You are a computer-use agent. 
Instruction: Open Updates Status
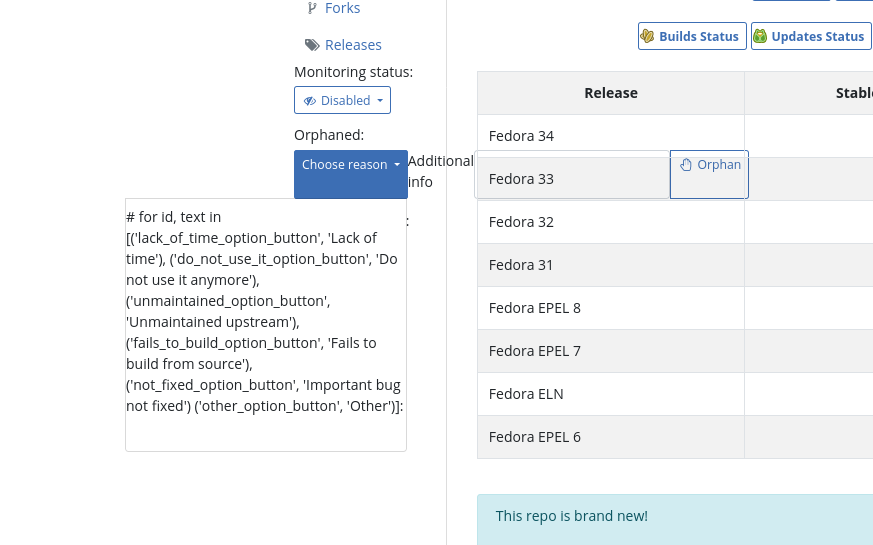811,36
